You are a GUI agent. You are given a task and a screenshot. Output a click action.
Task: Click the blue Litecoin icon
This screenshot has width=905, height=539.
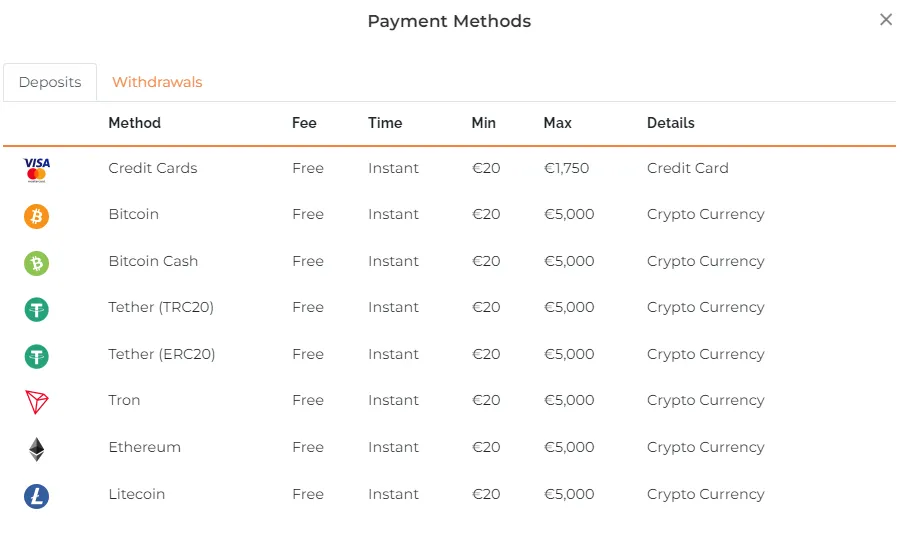click(36, 496)
